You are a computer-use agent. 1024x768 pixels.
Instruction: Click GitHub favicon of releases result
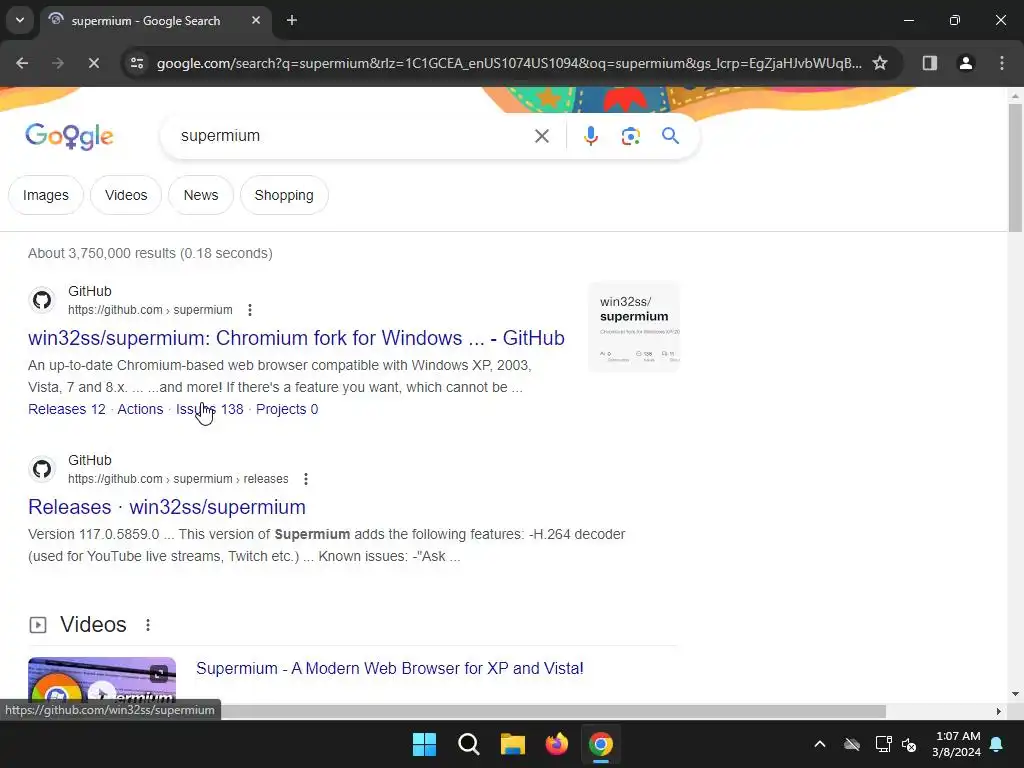click(x=42, y=470)
